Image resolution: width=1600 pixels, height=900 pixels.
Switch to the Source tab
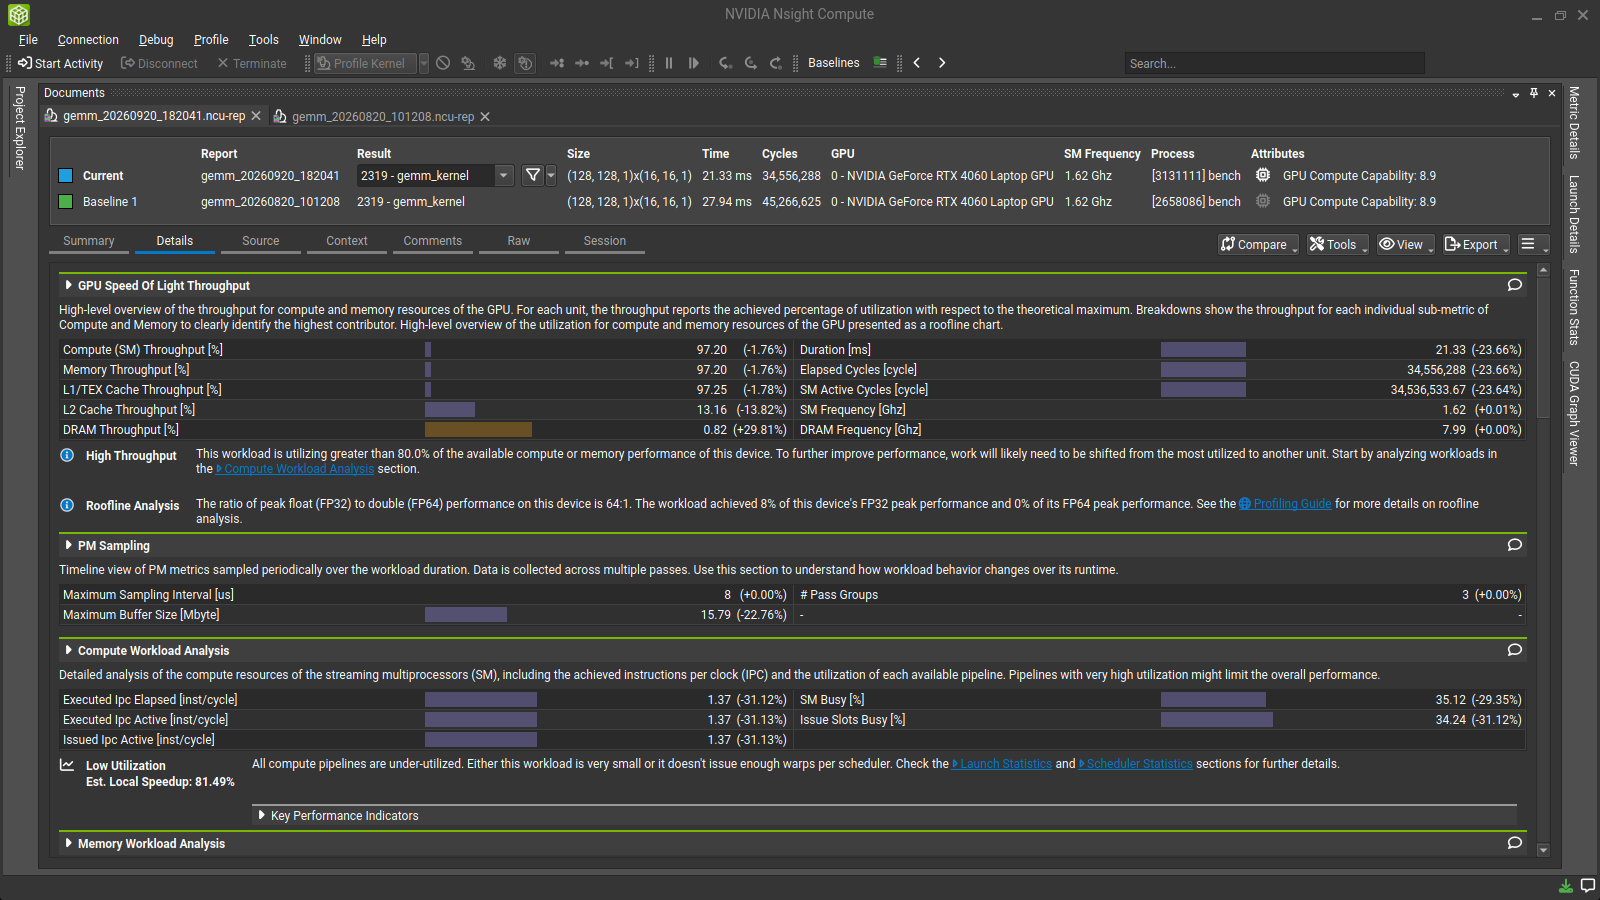261,241
